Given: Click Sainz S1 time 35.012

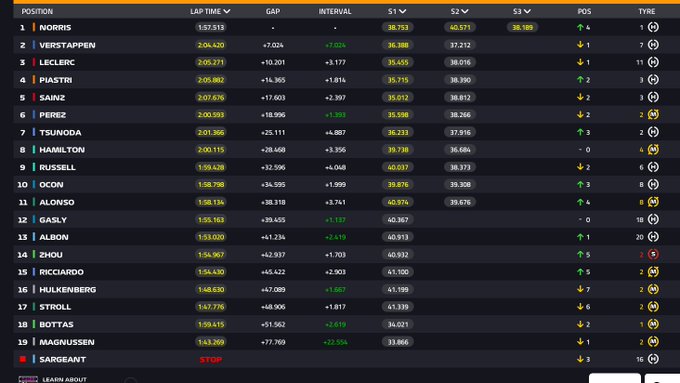Looking at the screenshot, I should click(398, 98).
